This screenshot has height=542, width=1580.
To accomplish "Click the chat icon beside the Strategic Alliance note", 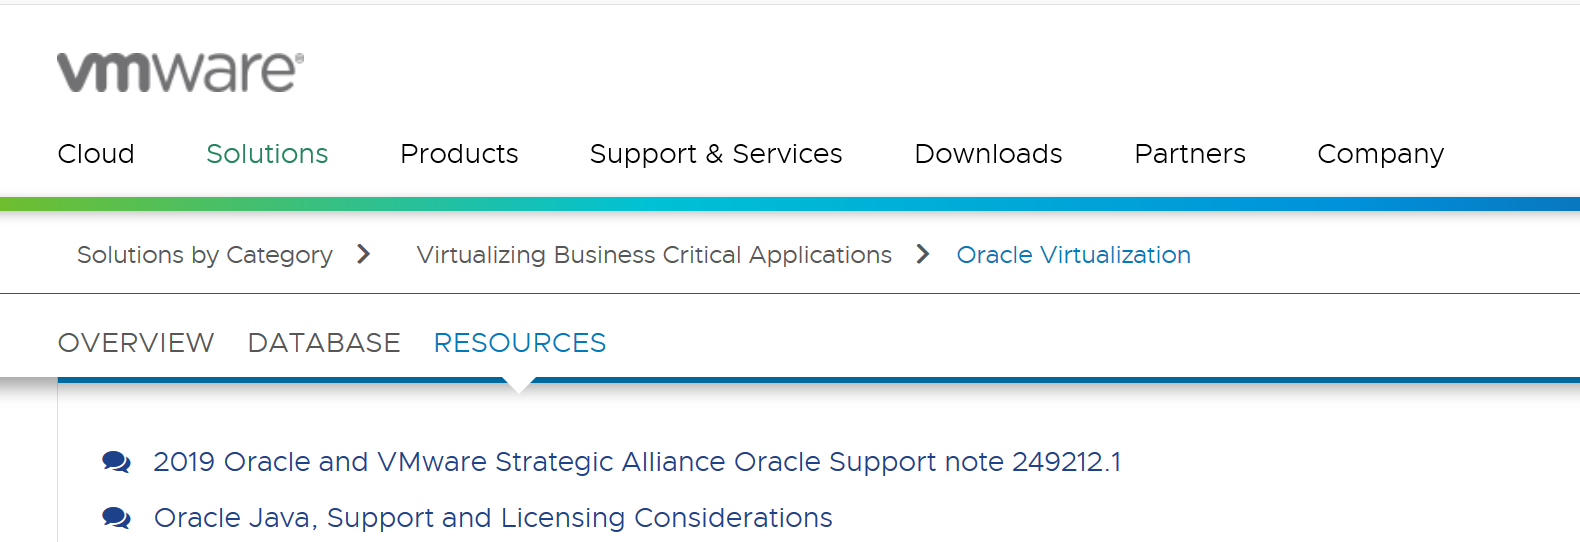I will 116,462.
